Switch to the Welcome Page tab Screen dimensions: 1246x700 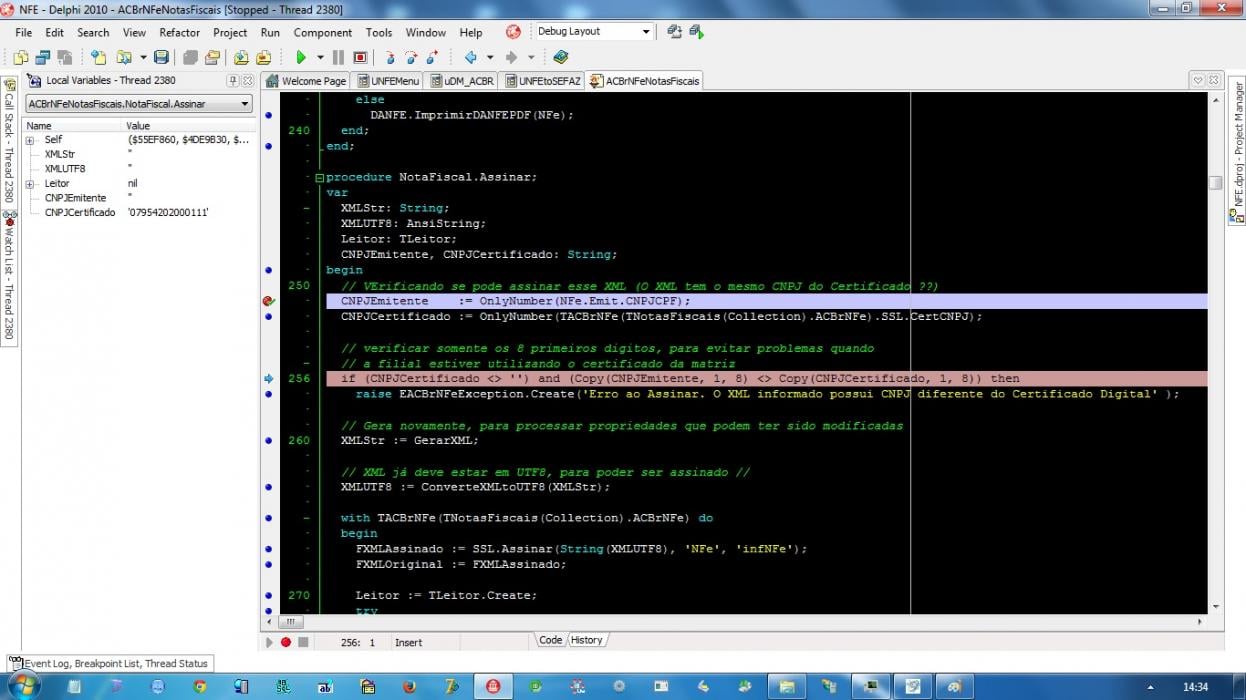coord(306,81)
